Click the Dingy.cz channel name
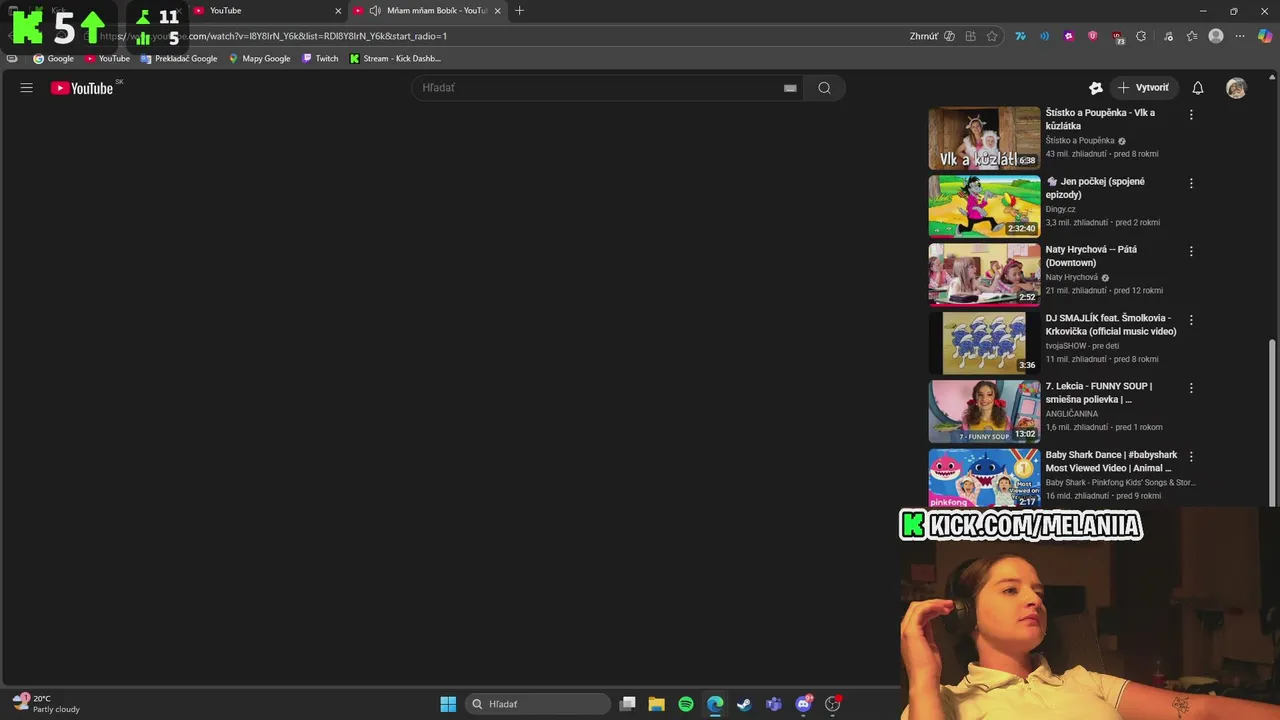Viewport: 1280px width, 720px height. tap(1061, 209)
